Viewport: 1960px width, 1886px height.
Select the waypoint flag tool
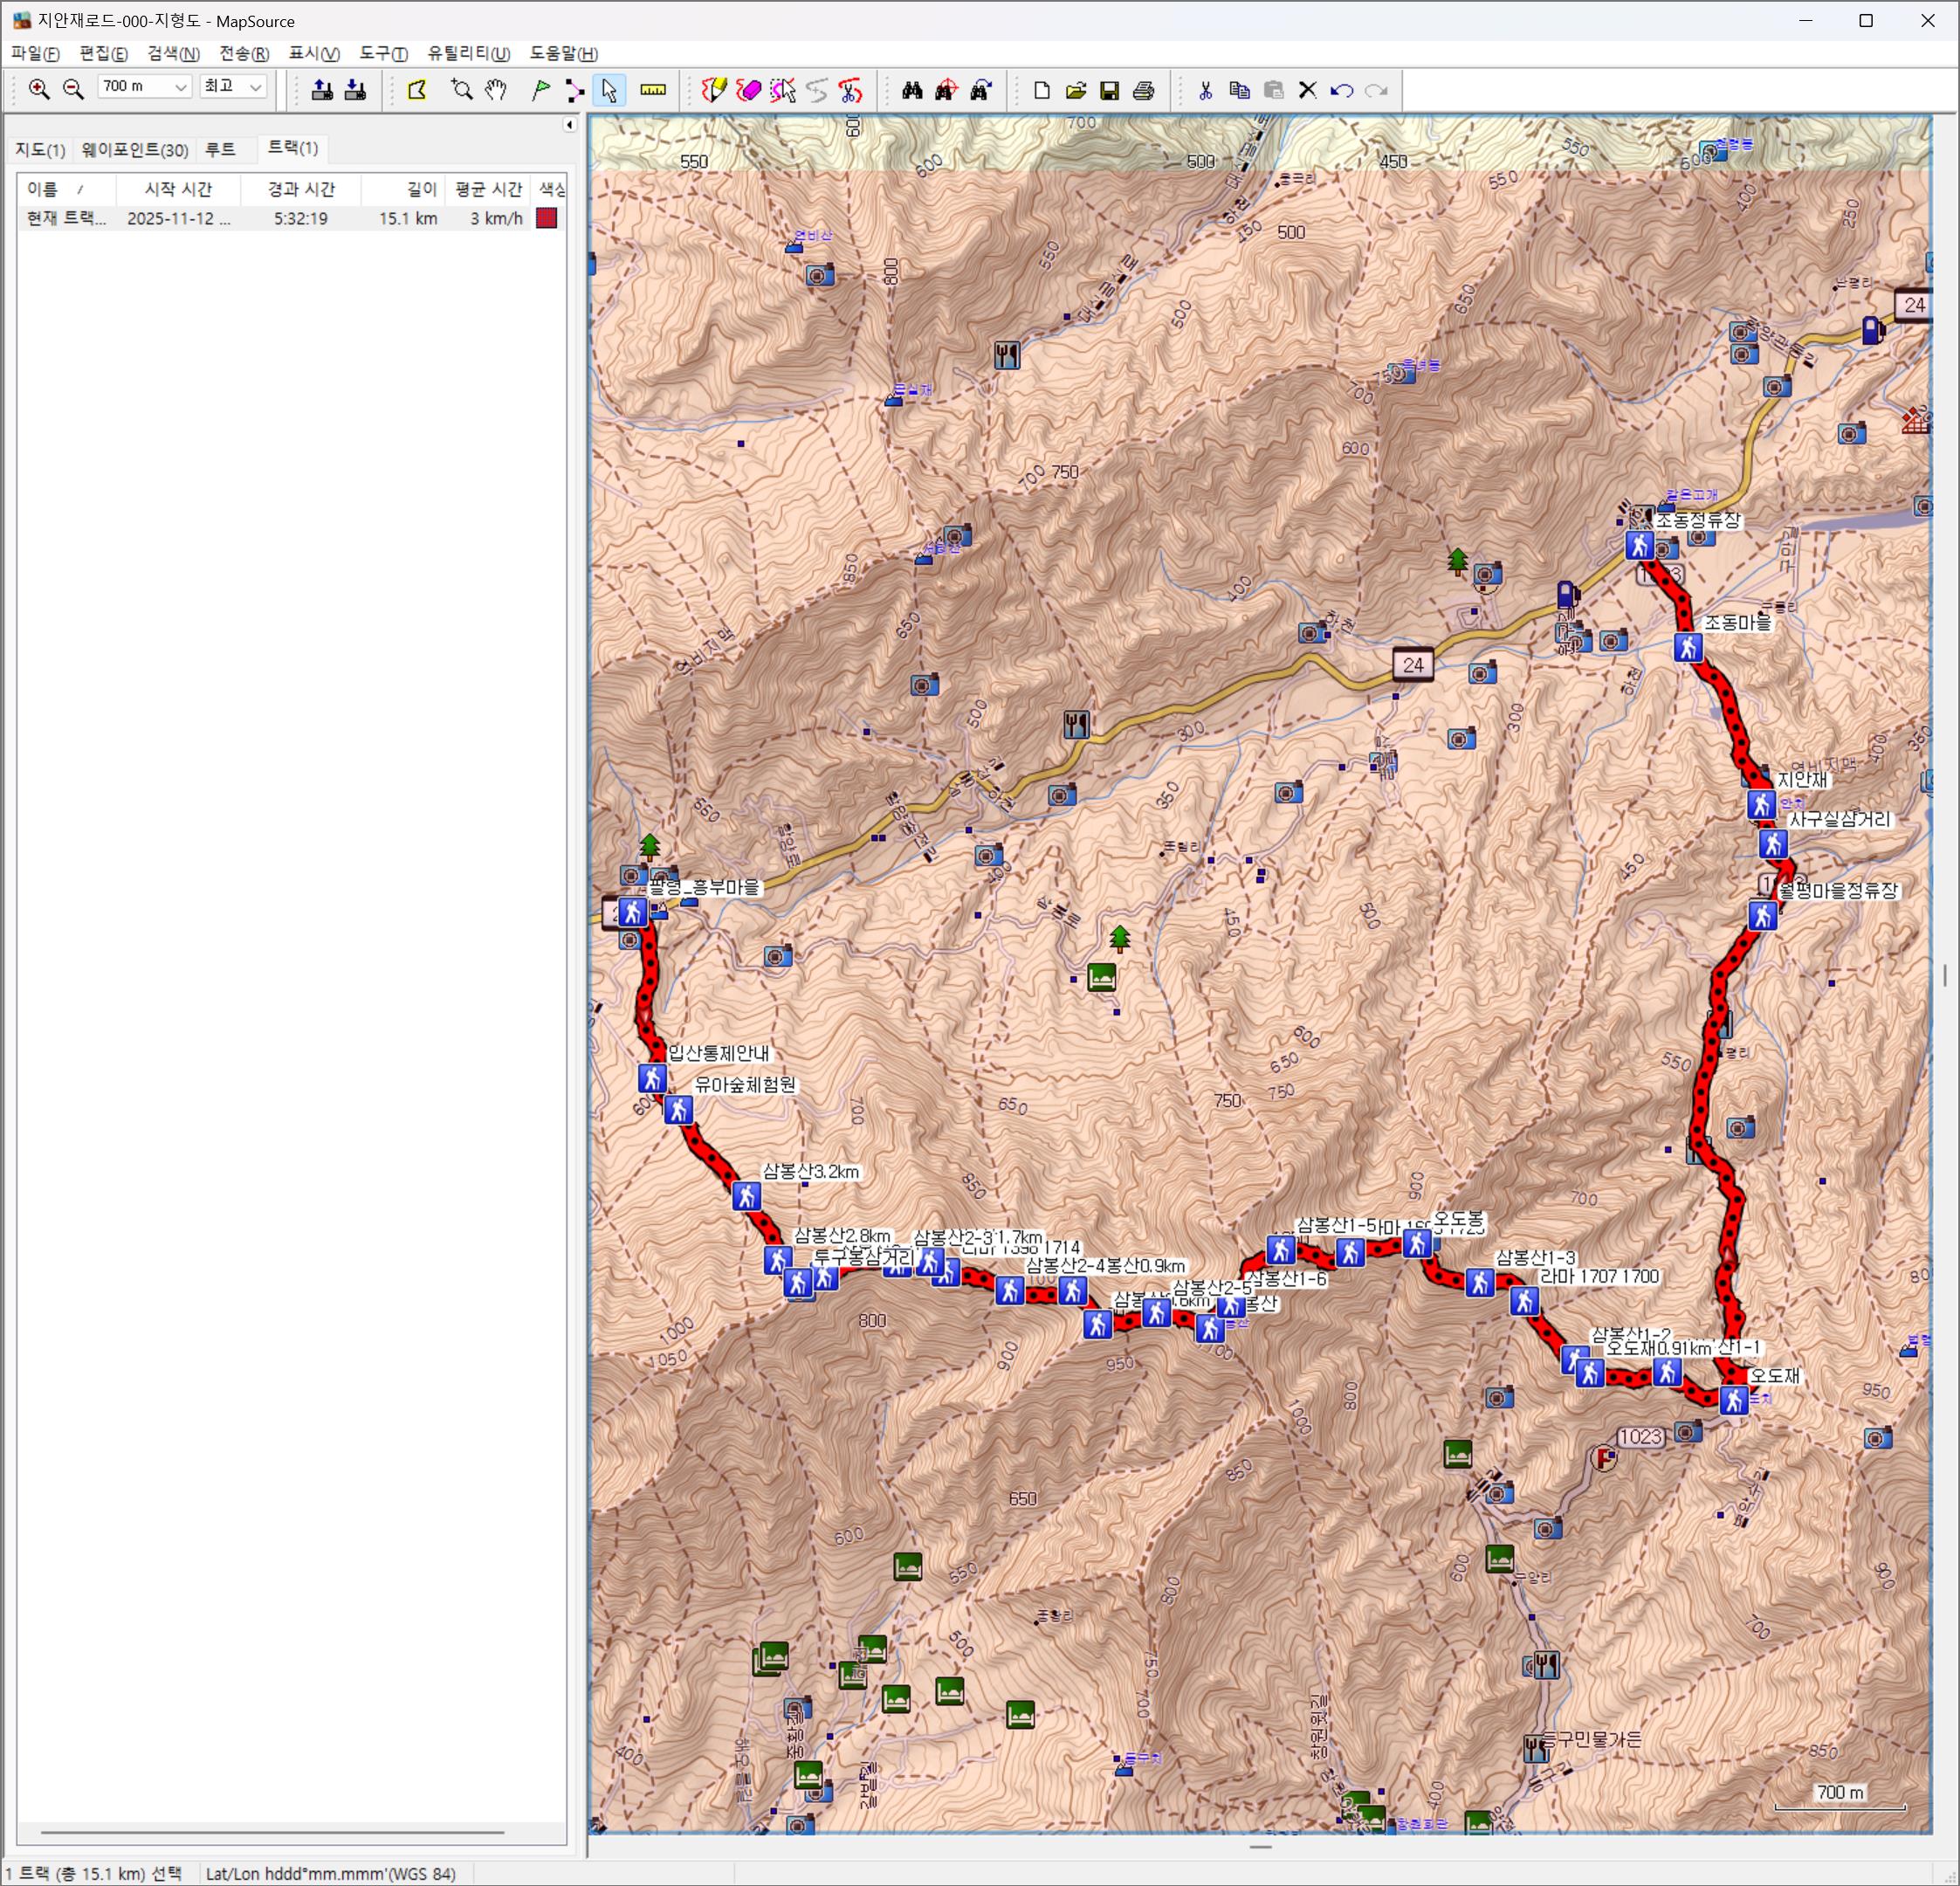[540, 91]
